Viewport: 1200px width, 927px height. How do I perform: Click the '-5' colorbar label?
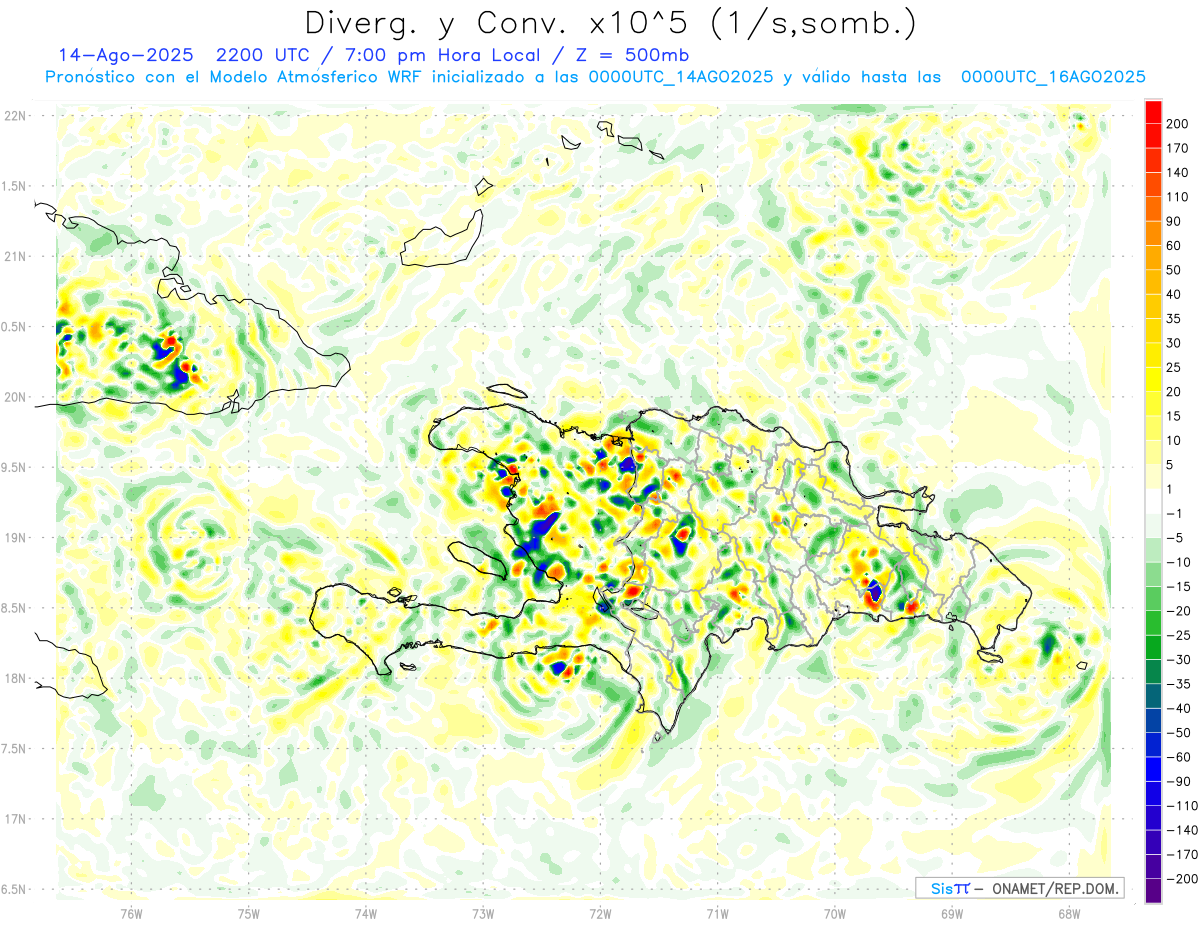tap(1176, 538)
